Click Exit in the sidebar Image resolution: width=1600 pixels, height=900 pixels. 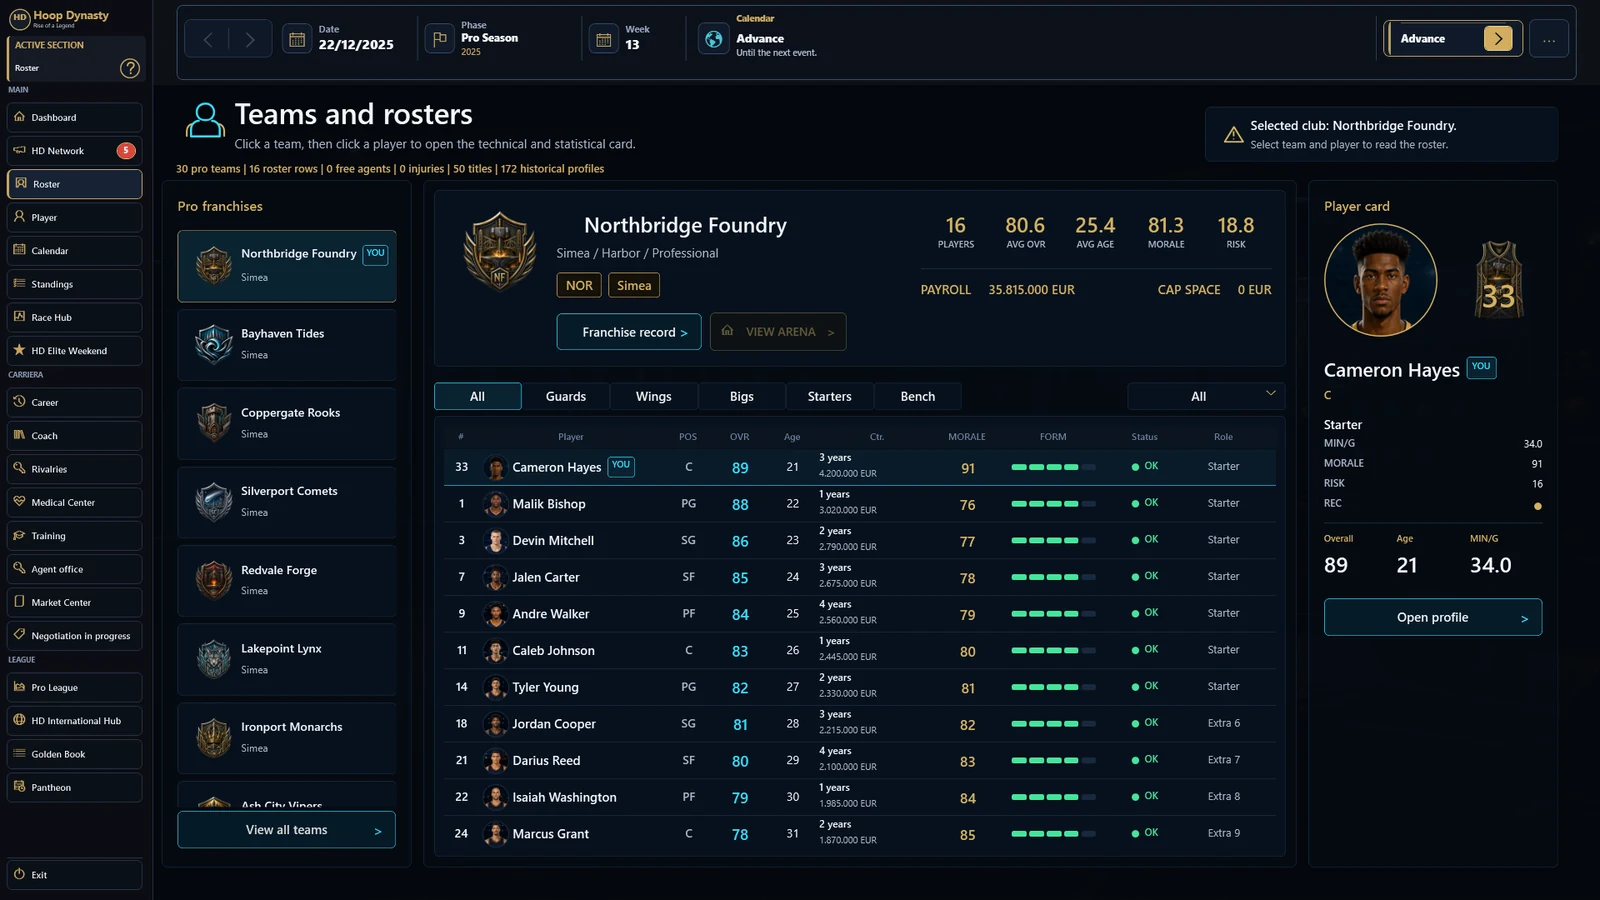pos(75,875)
